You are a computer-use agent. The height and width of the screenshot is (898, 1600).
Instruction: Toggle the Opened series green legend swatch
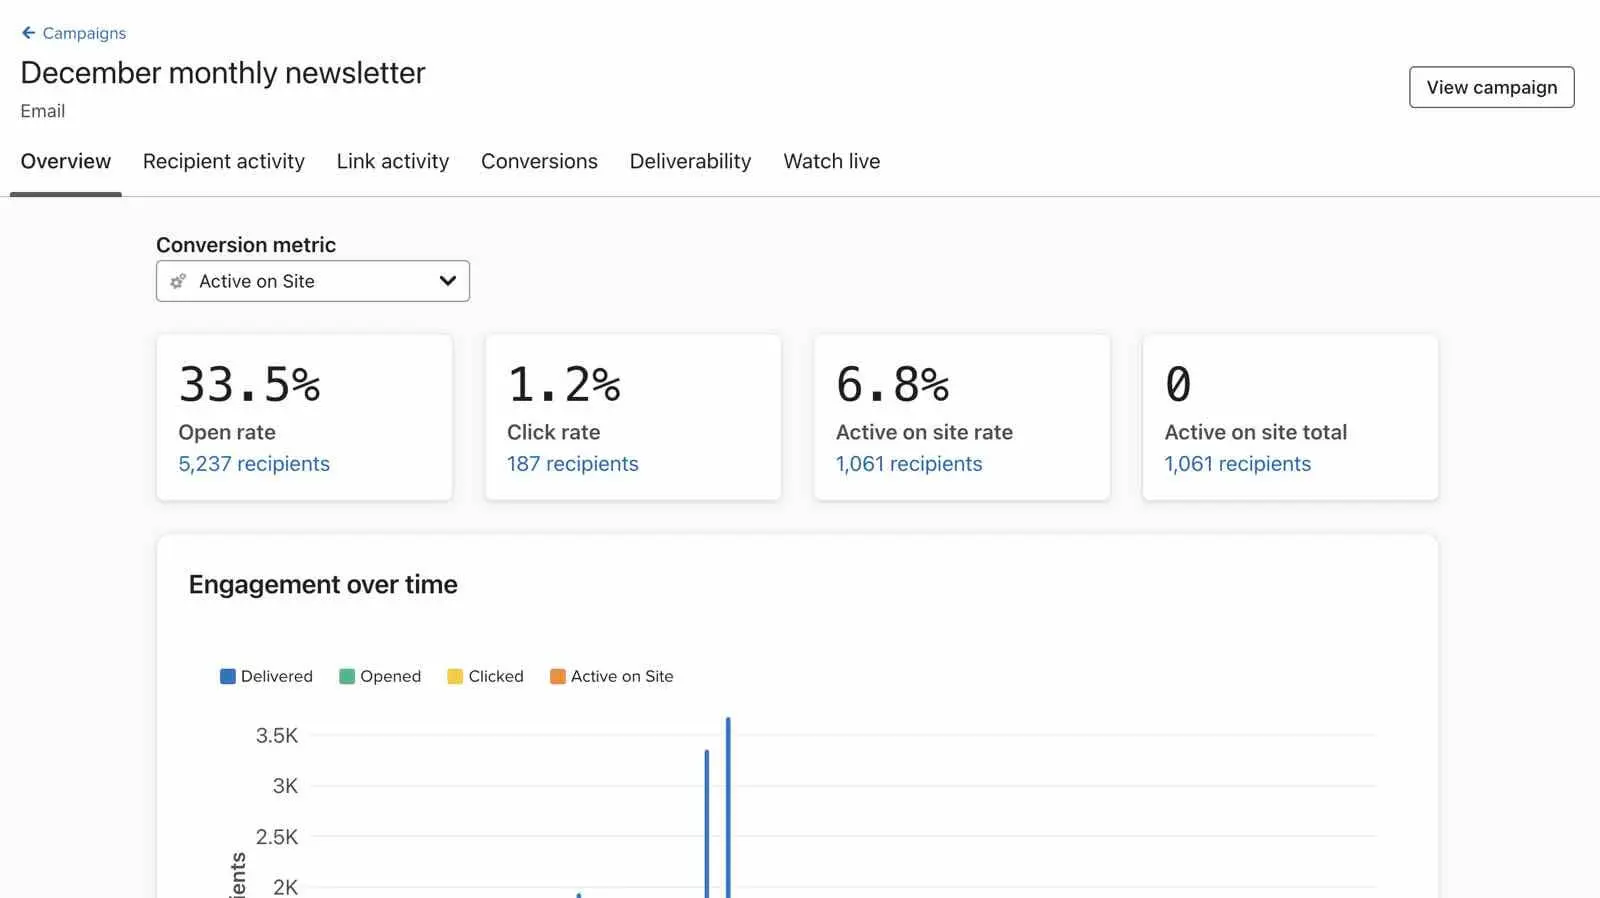(347, 677)
